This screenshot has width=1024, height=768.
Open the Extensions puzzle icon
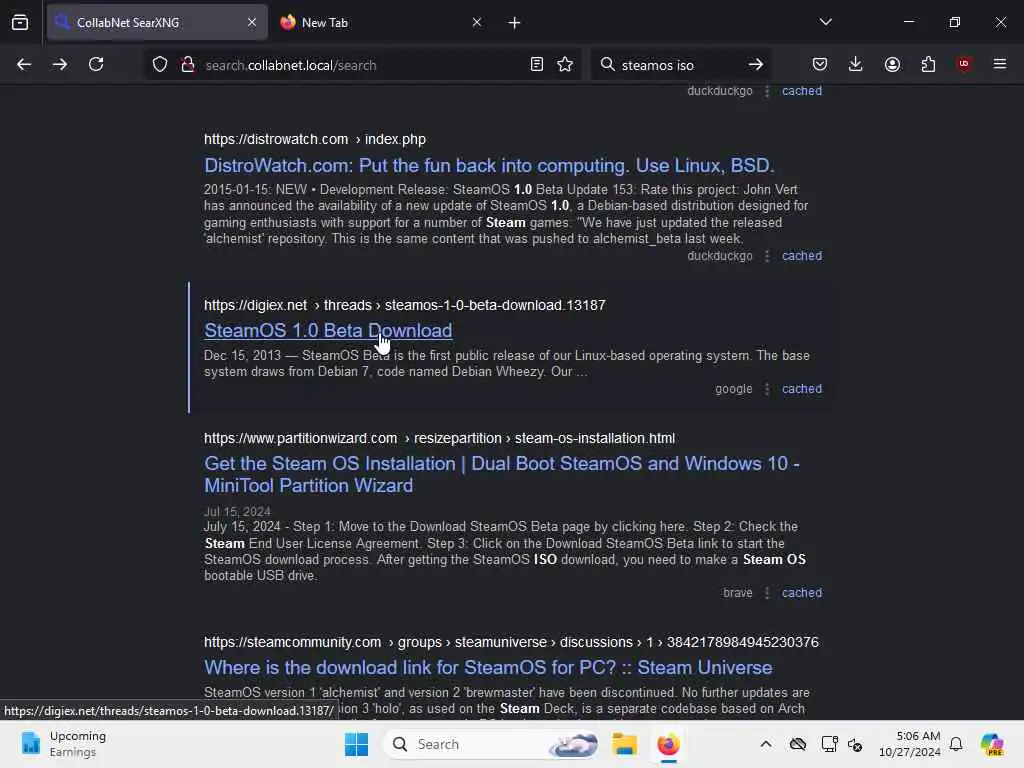click(x=928, y=65)
